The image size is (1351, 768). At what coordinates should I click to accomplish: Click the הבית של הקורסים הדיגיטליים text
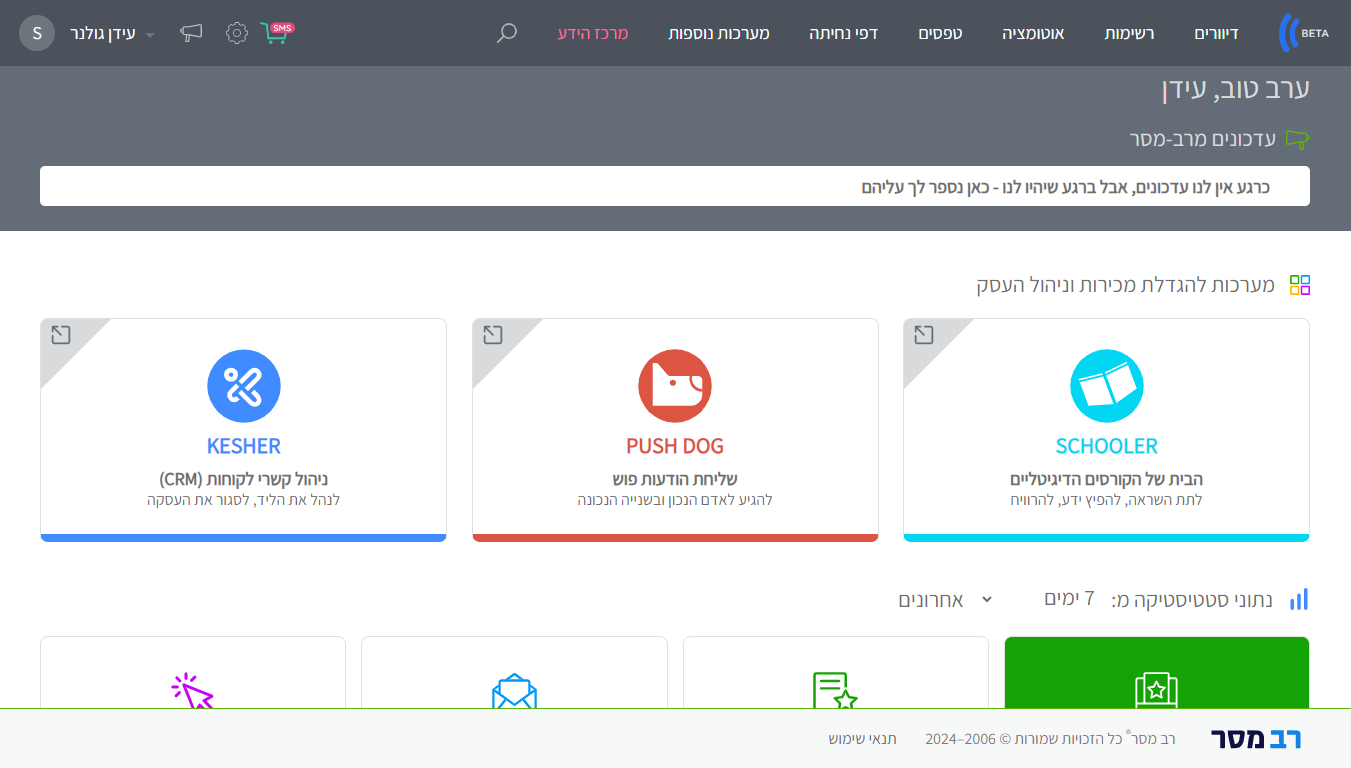pyautogui.click(x=1107, y=479)
